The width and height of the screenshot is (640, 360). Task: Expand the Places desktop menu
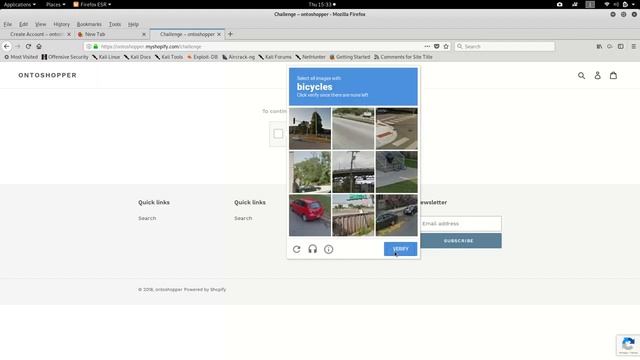point(55,4)
